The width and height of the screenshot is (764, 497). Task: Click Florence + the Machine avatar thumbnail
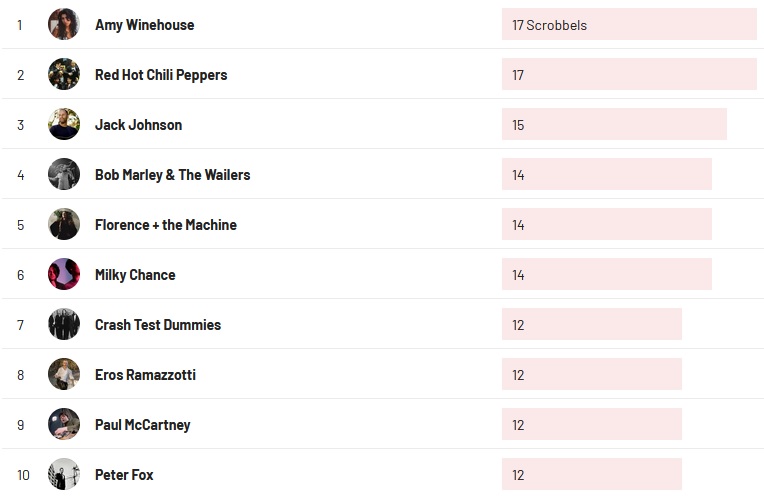point(64,224)
